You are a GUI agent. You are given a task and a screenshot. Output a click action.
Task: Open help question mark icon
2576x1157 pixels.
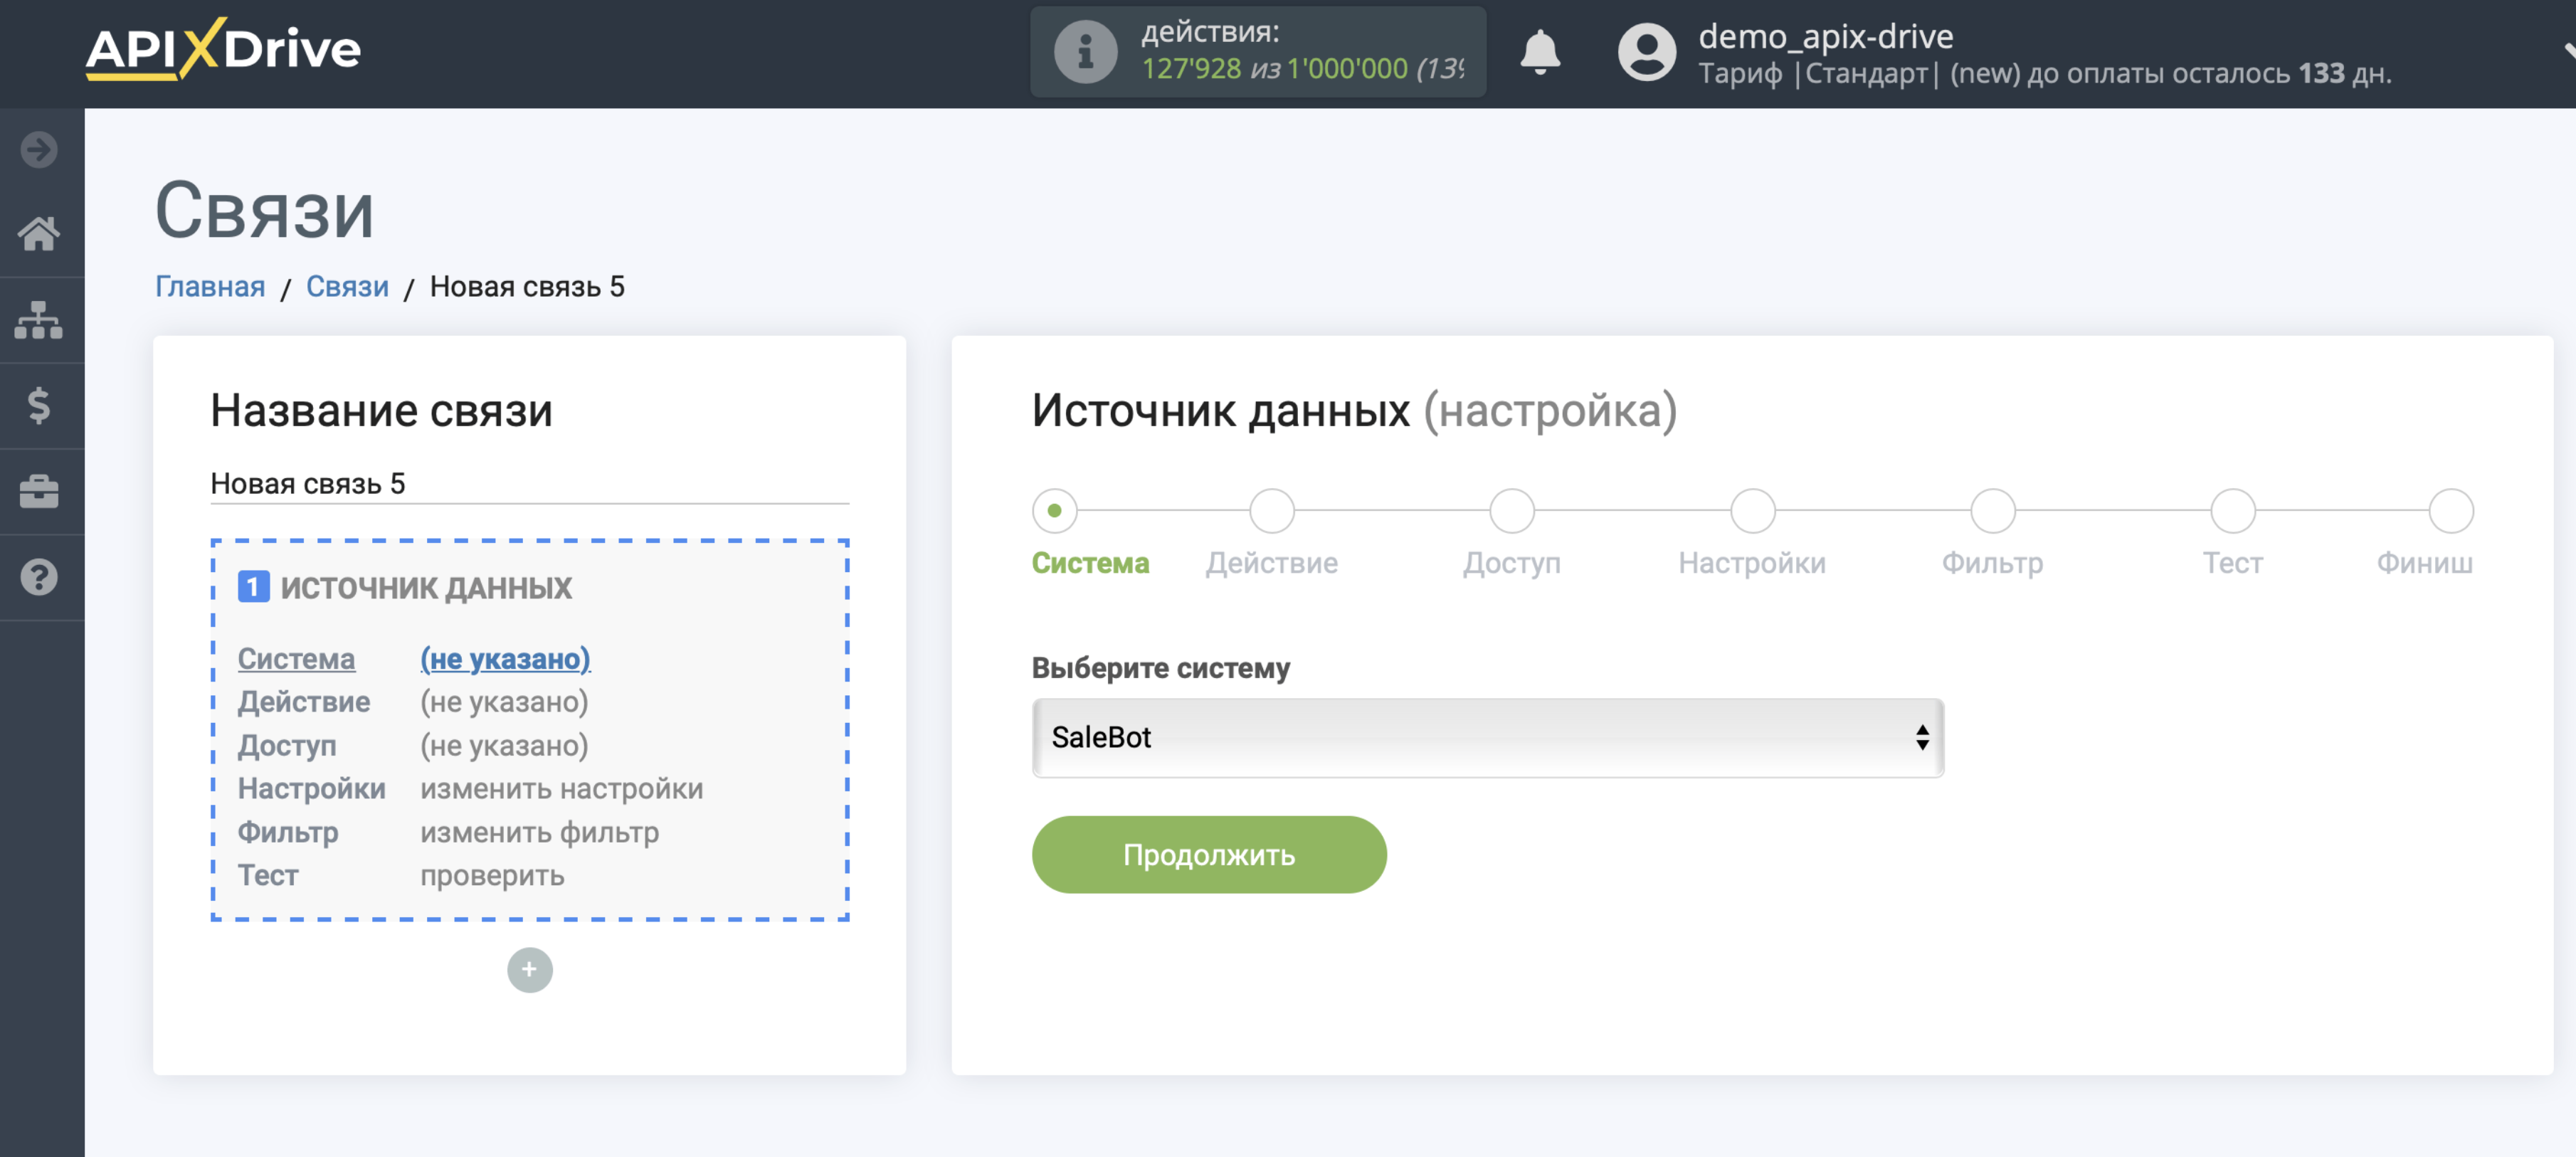coord(39,577)
